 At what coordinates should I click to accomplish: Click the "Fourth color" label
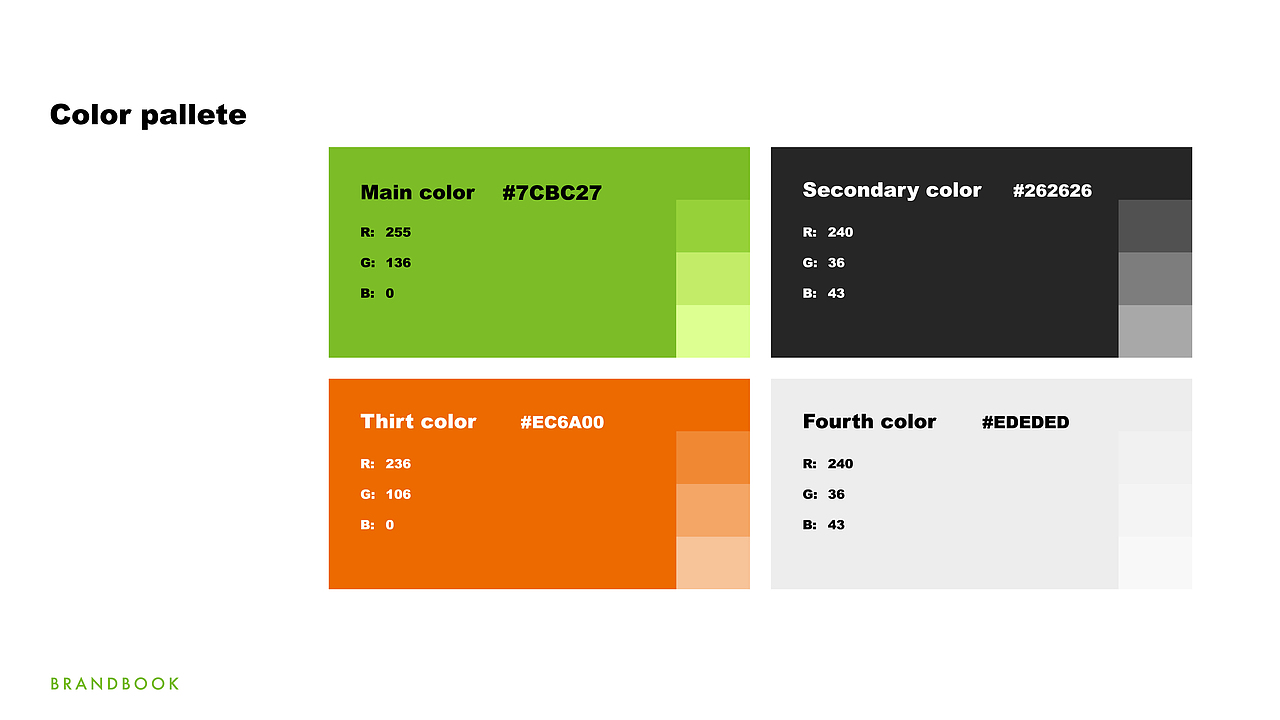click(x=869, y=421)
